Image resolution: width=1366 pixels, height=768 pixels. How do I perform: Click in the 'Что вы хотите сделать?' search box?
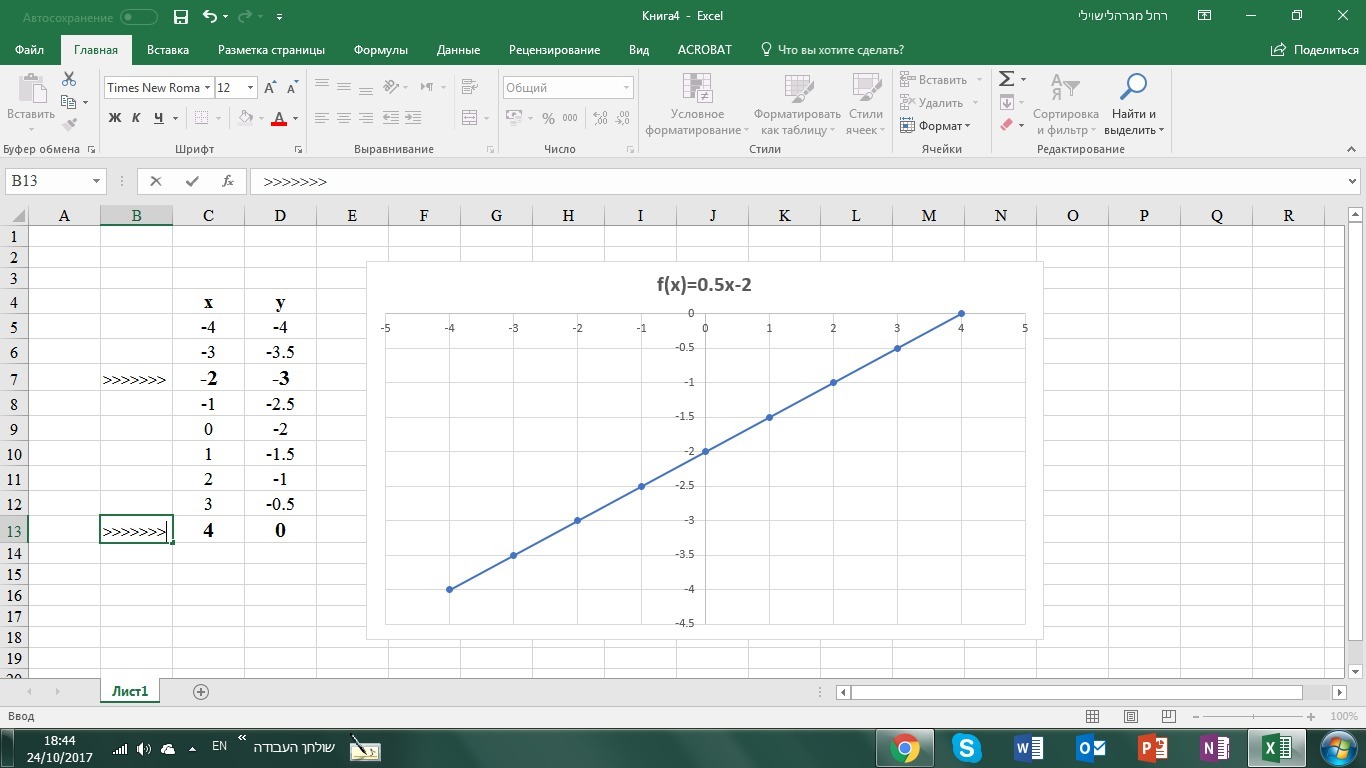(840, 49)
